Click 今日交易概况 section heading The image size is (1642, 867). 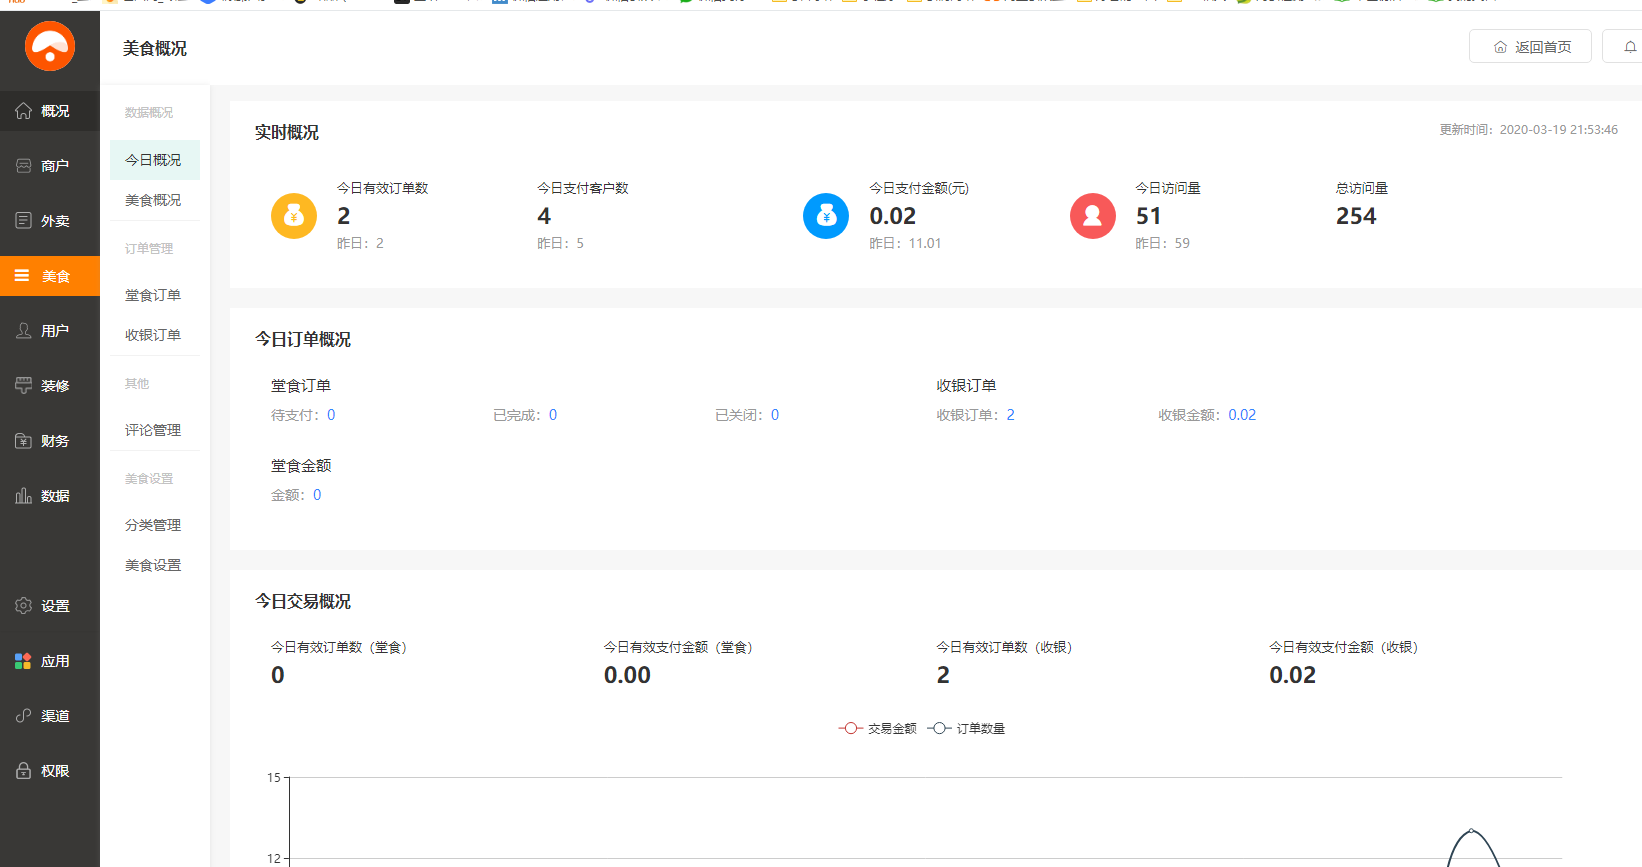pyautogui.click(x=303, y=601)
